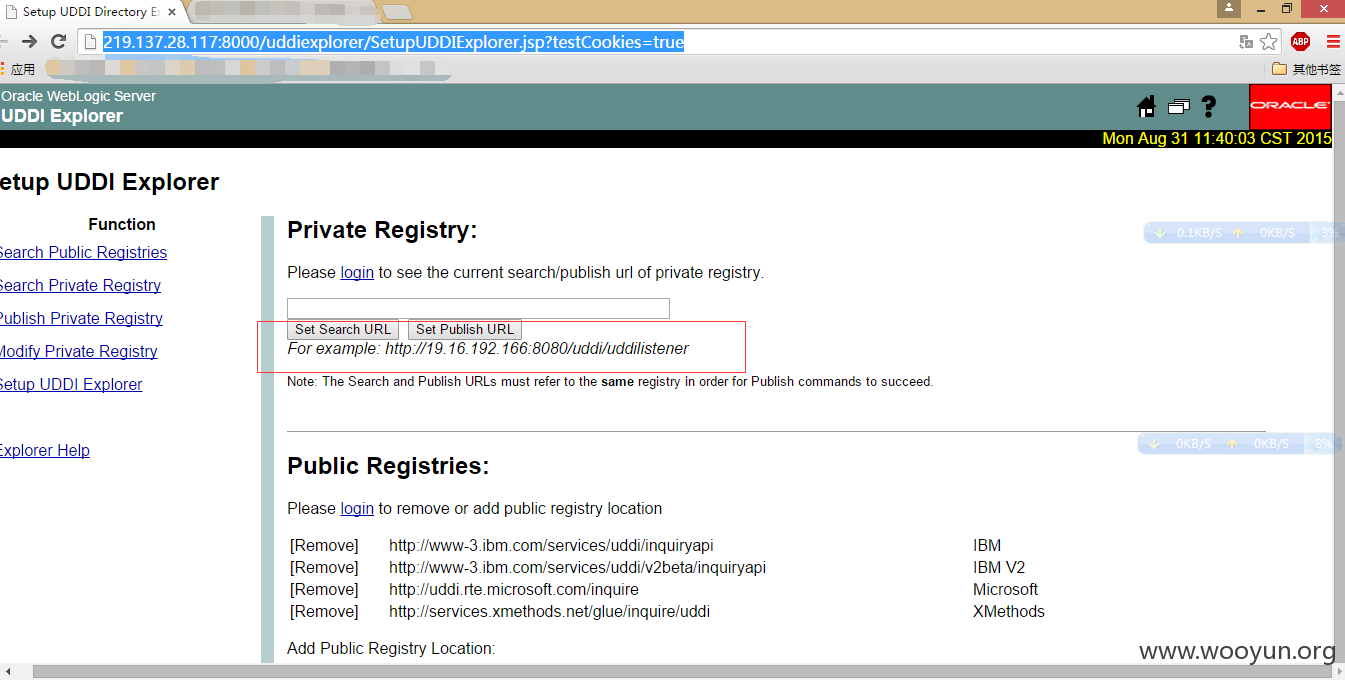The width and height of the screenshot is (1345, 680).
Task: Click the uddi.rte.microsoft.com inquire URL
Action: tap(514, 589)
